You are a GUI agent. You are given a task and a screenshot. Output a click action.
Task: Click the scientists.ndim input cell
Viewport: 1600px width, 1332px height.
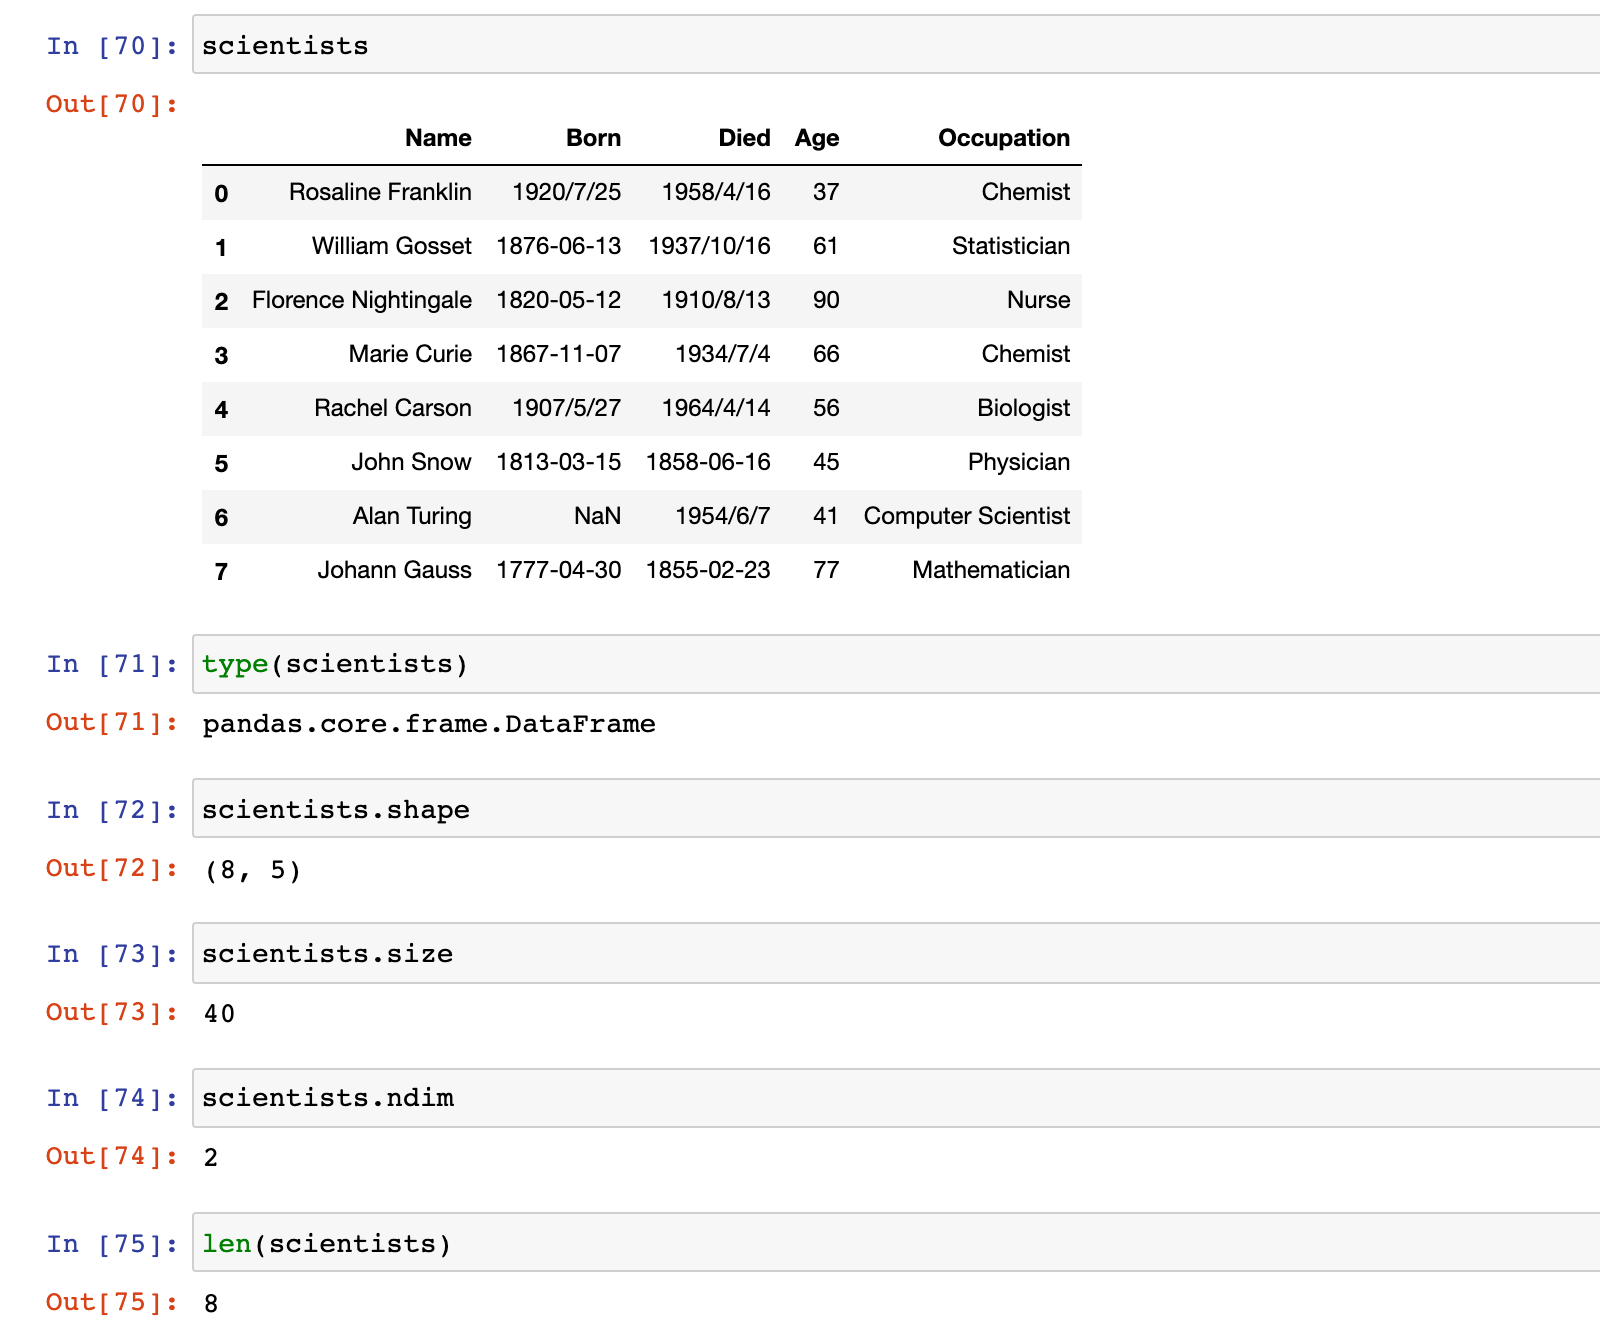coord(896,1098)
